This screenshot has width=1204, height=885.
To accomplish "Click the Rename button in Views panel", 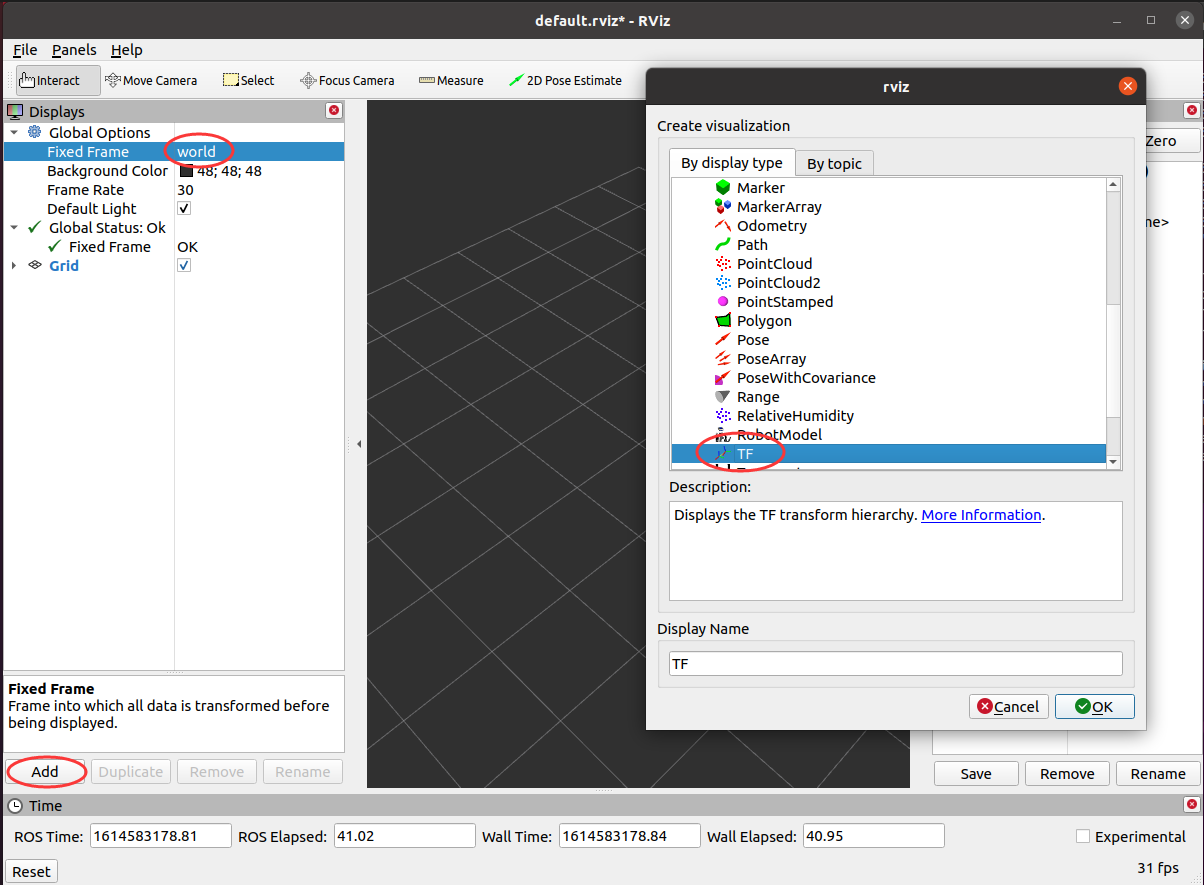I will [x=1158, y=774].
